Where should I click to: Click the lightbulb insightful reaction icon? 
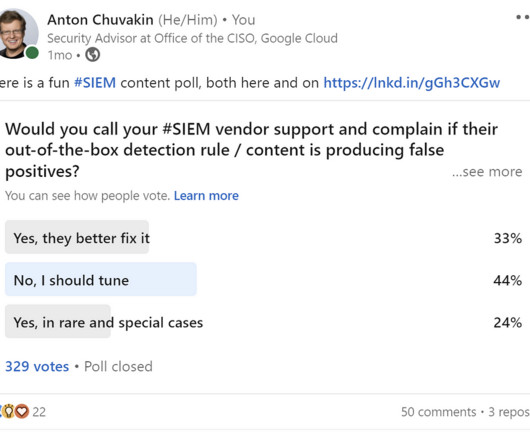(x=9, y=411)
